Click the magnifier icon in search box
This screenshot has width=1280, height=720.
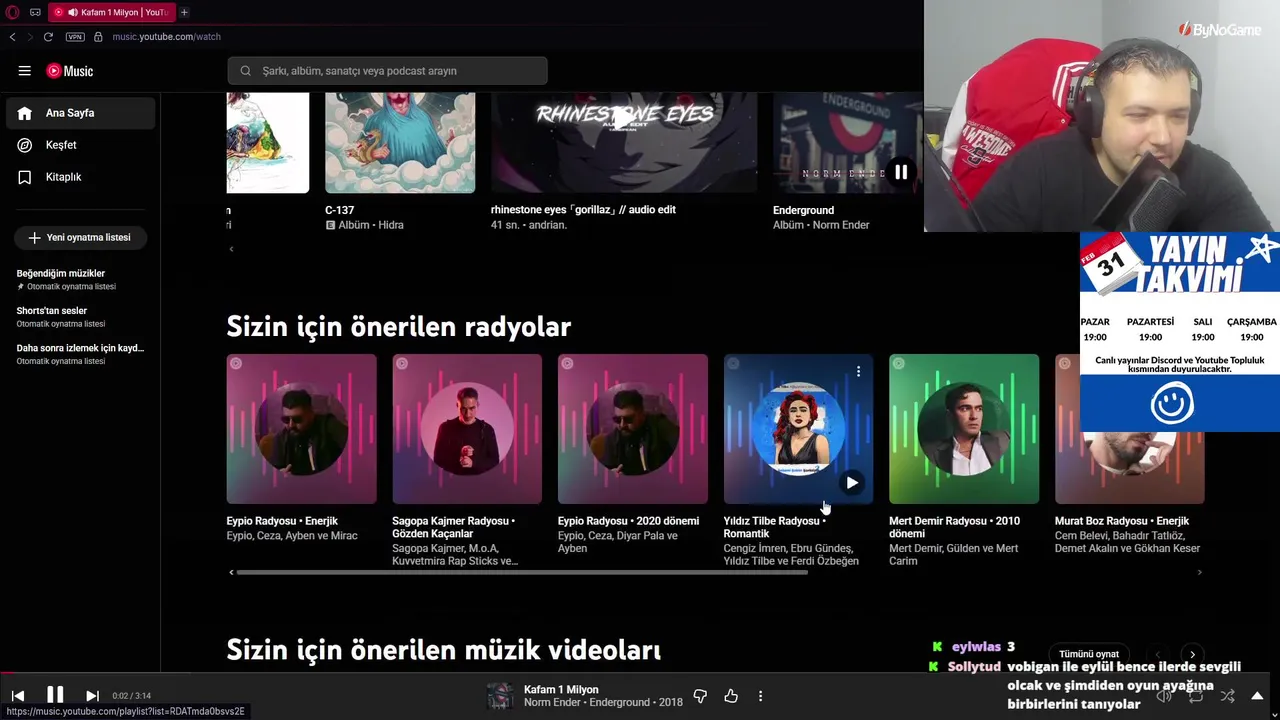coord(245,71)
